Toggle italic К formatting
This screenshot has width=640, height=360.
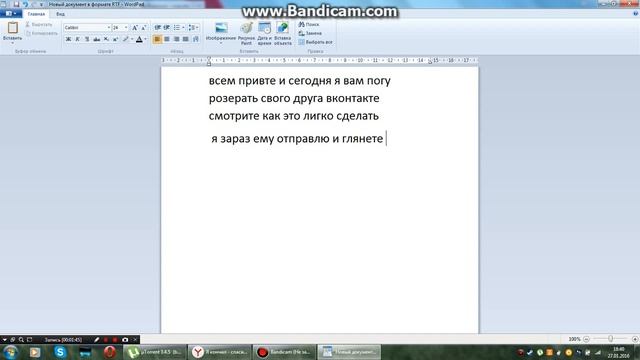pyautogui.click(x=78, y=39)
